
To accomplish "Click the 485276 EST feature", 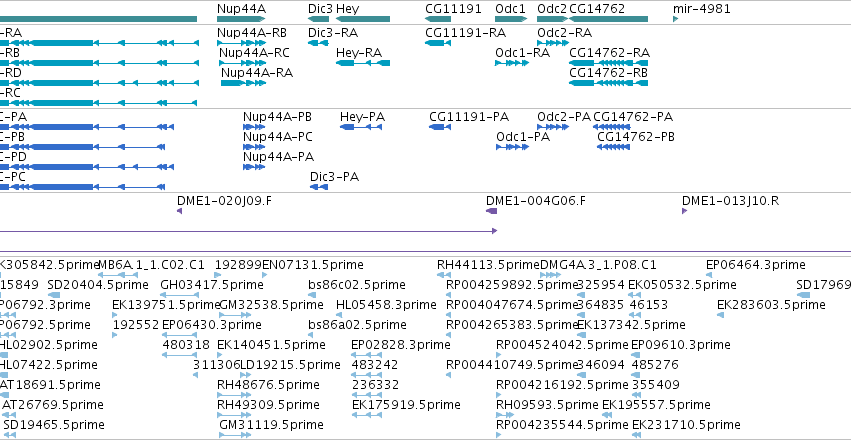I will [636, 375].
